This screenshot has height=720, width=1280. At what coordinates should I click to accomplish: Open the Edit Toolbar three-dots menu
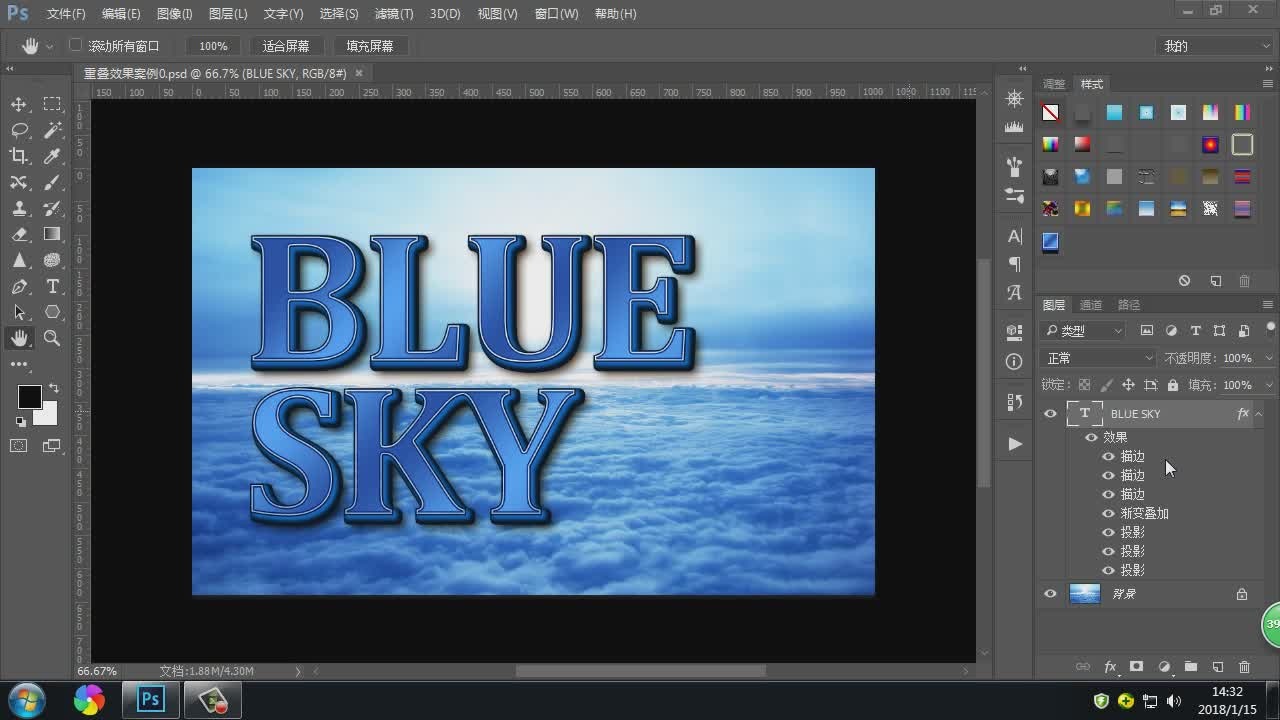pyautogui.click(x=19, y=364)
